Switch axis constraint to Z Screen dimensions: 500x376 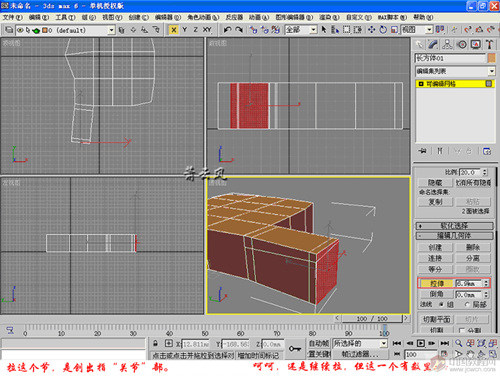[195, 30]
